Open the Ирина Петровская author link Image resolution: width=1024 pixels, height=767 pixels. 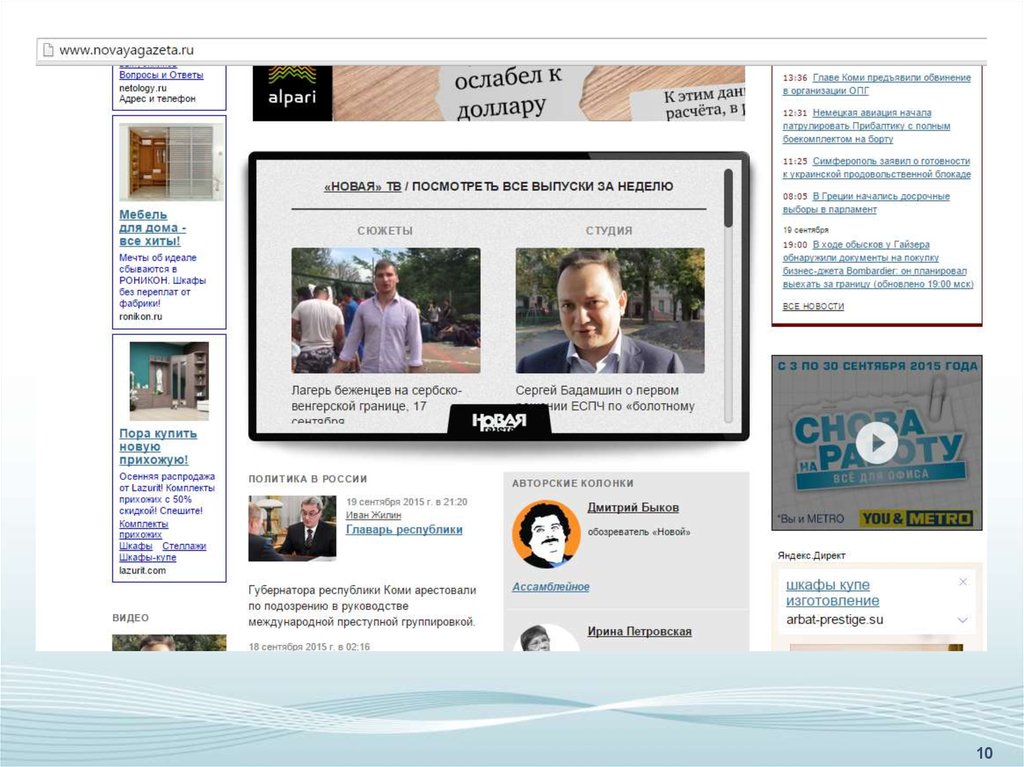[x=639, y=632]
